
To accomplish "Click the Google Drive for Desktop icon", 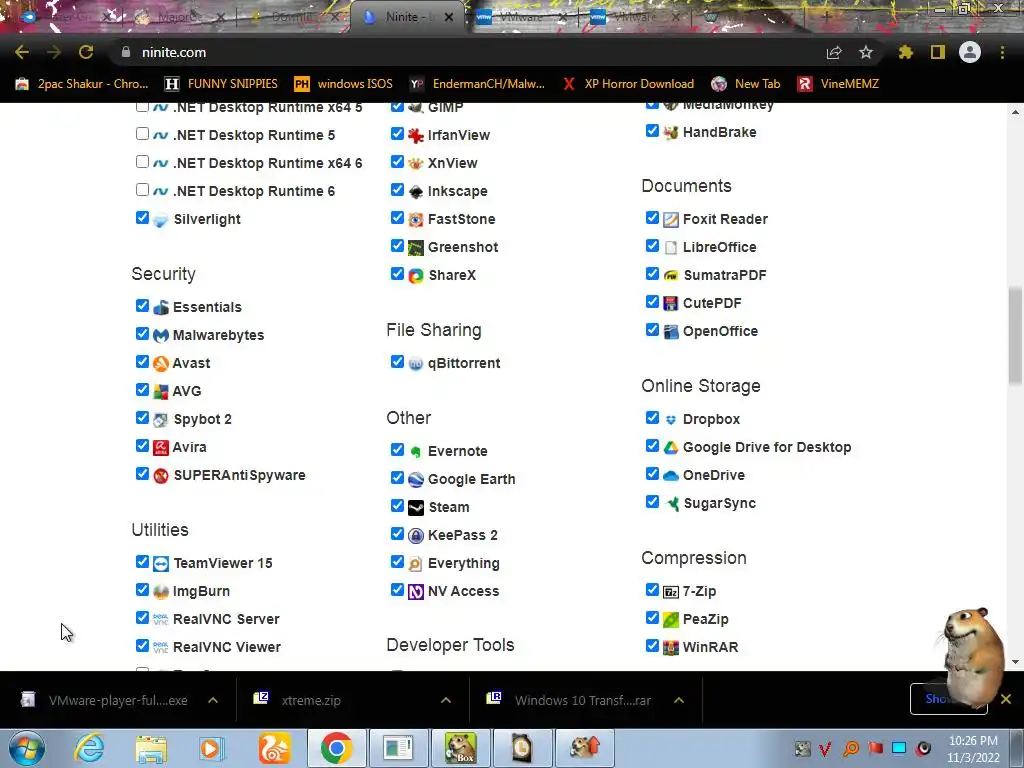I will click(x=671, y=448).
